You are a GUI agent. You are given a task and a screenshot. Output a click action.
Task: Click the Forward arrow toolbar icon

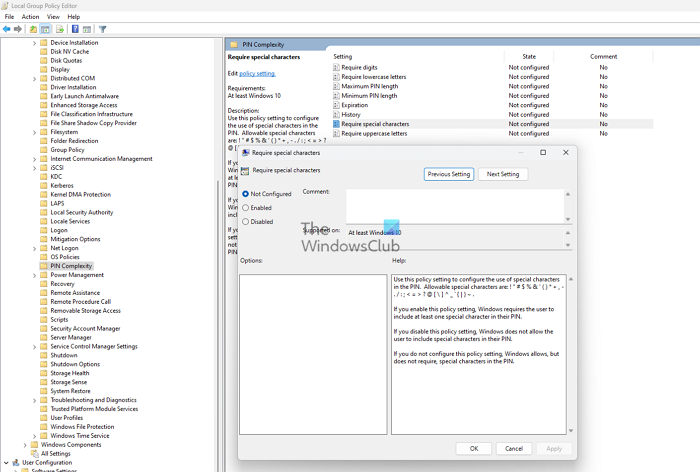[18, 29]
